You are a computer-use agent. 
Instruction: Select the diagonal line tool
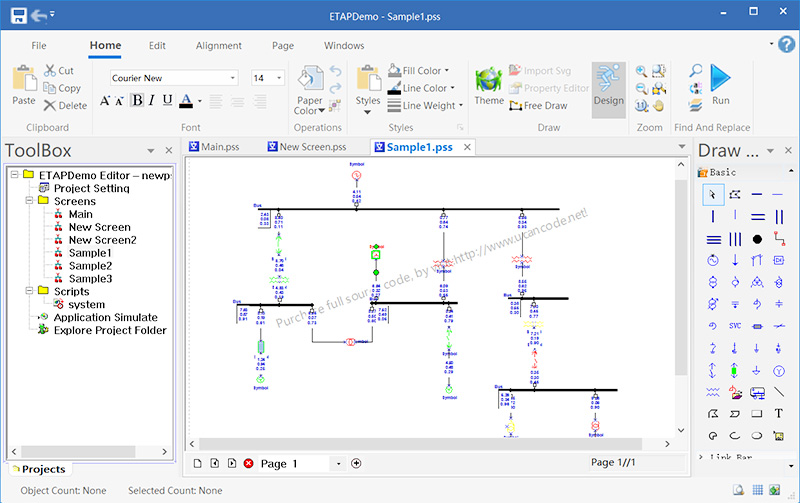tap(779, 392)
